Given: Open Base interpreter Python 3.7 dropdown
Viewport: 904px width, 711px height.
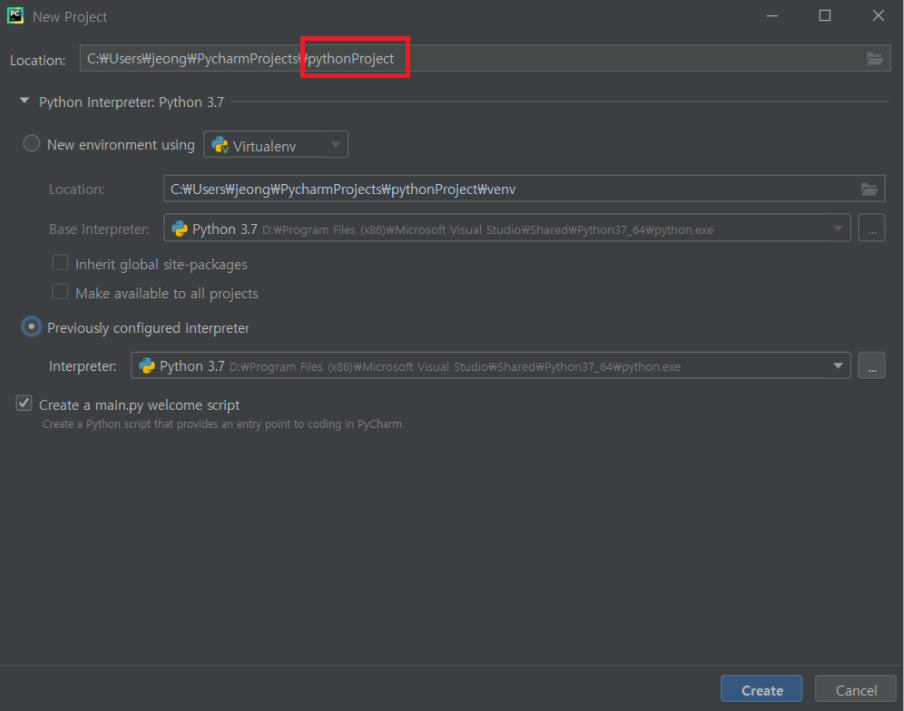Looking at the screenshot, I should 507,228.
